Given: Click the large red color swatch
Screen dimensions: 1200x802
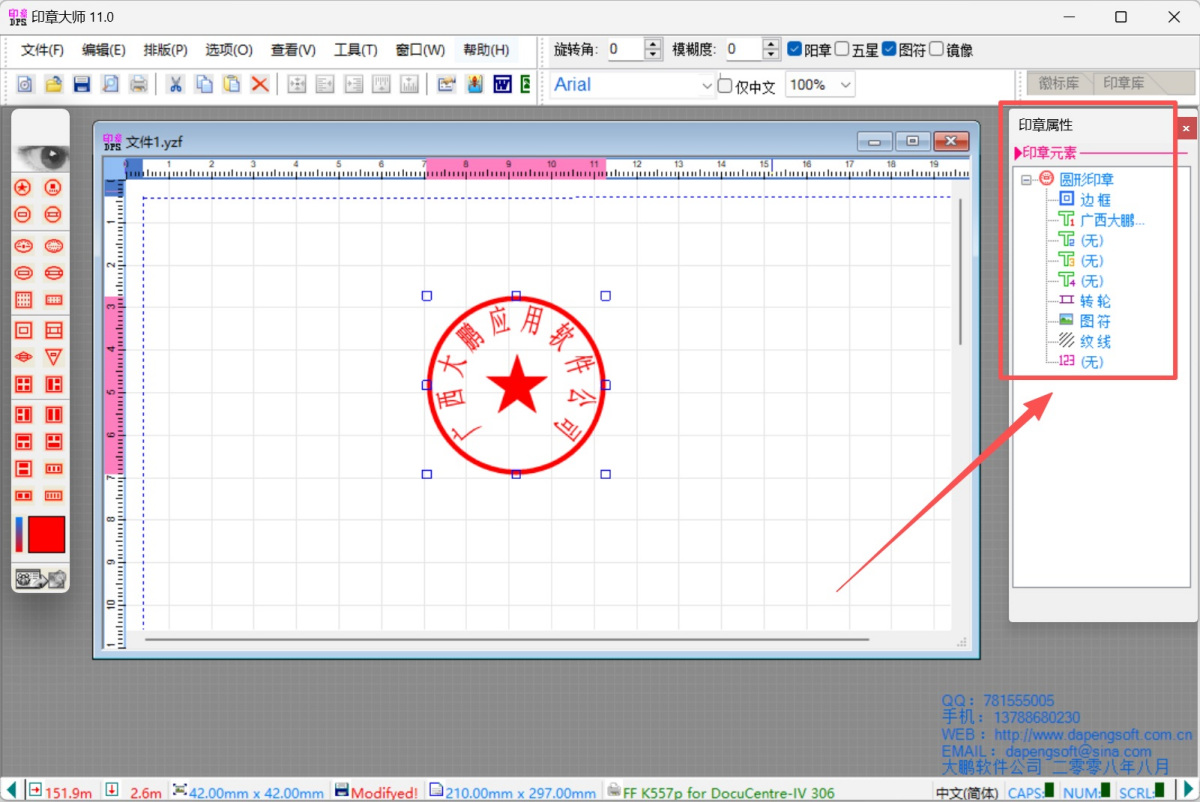Looking at the screenshot, I should [46, 535].
